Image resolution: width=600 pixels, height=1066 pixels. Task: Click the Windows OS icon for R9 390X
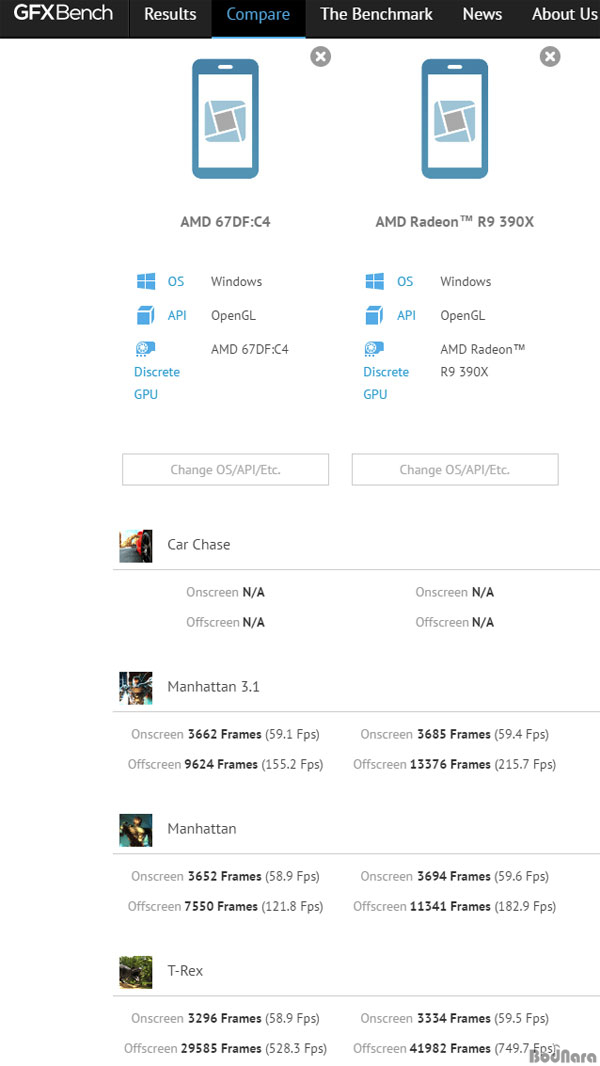375,281
